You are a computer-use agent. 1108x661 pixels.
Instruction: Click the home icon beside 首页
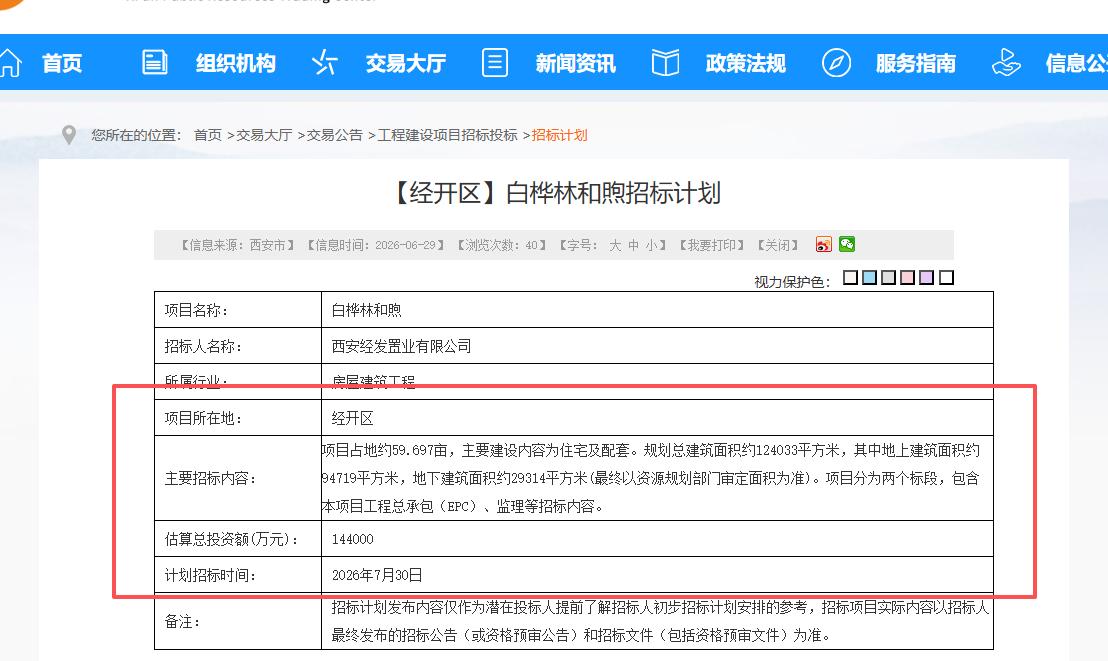[11, 63]
